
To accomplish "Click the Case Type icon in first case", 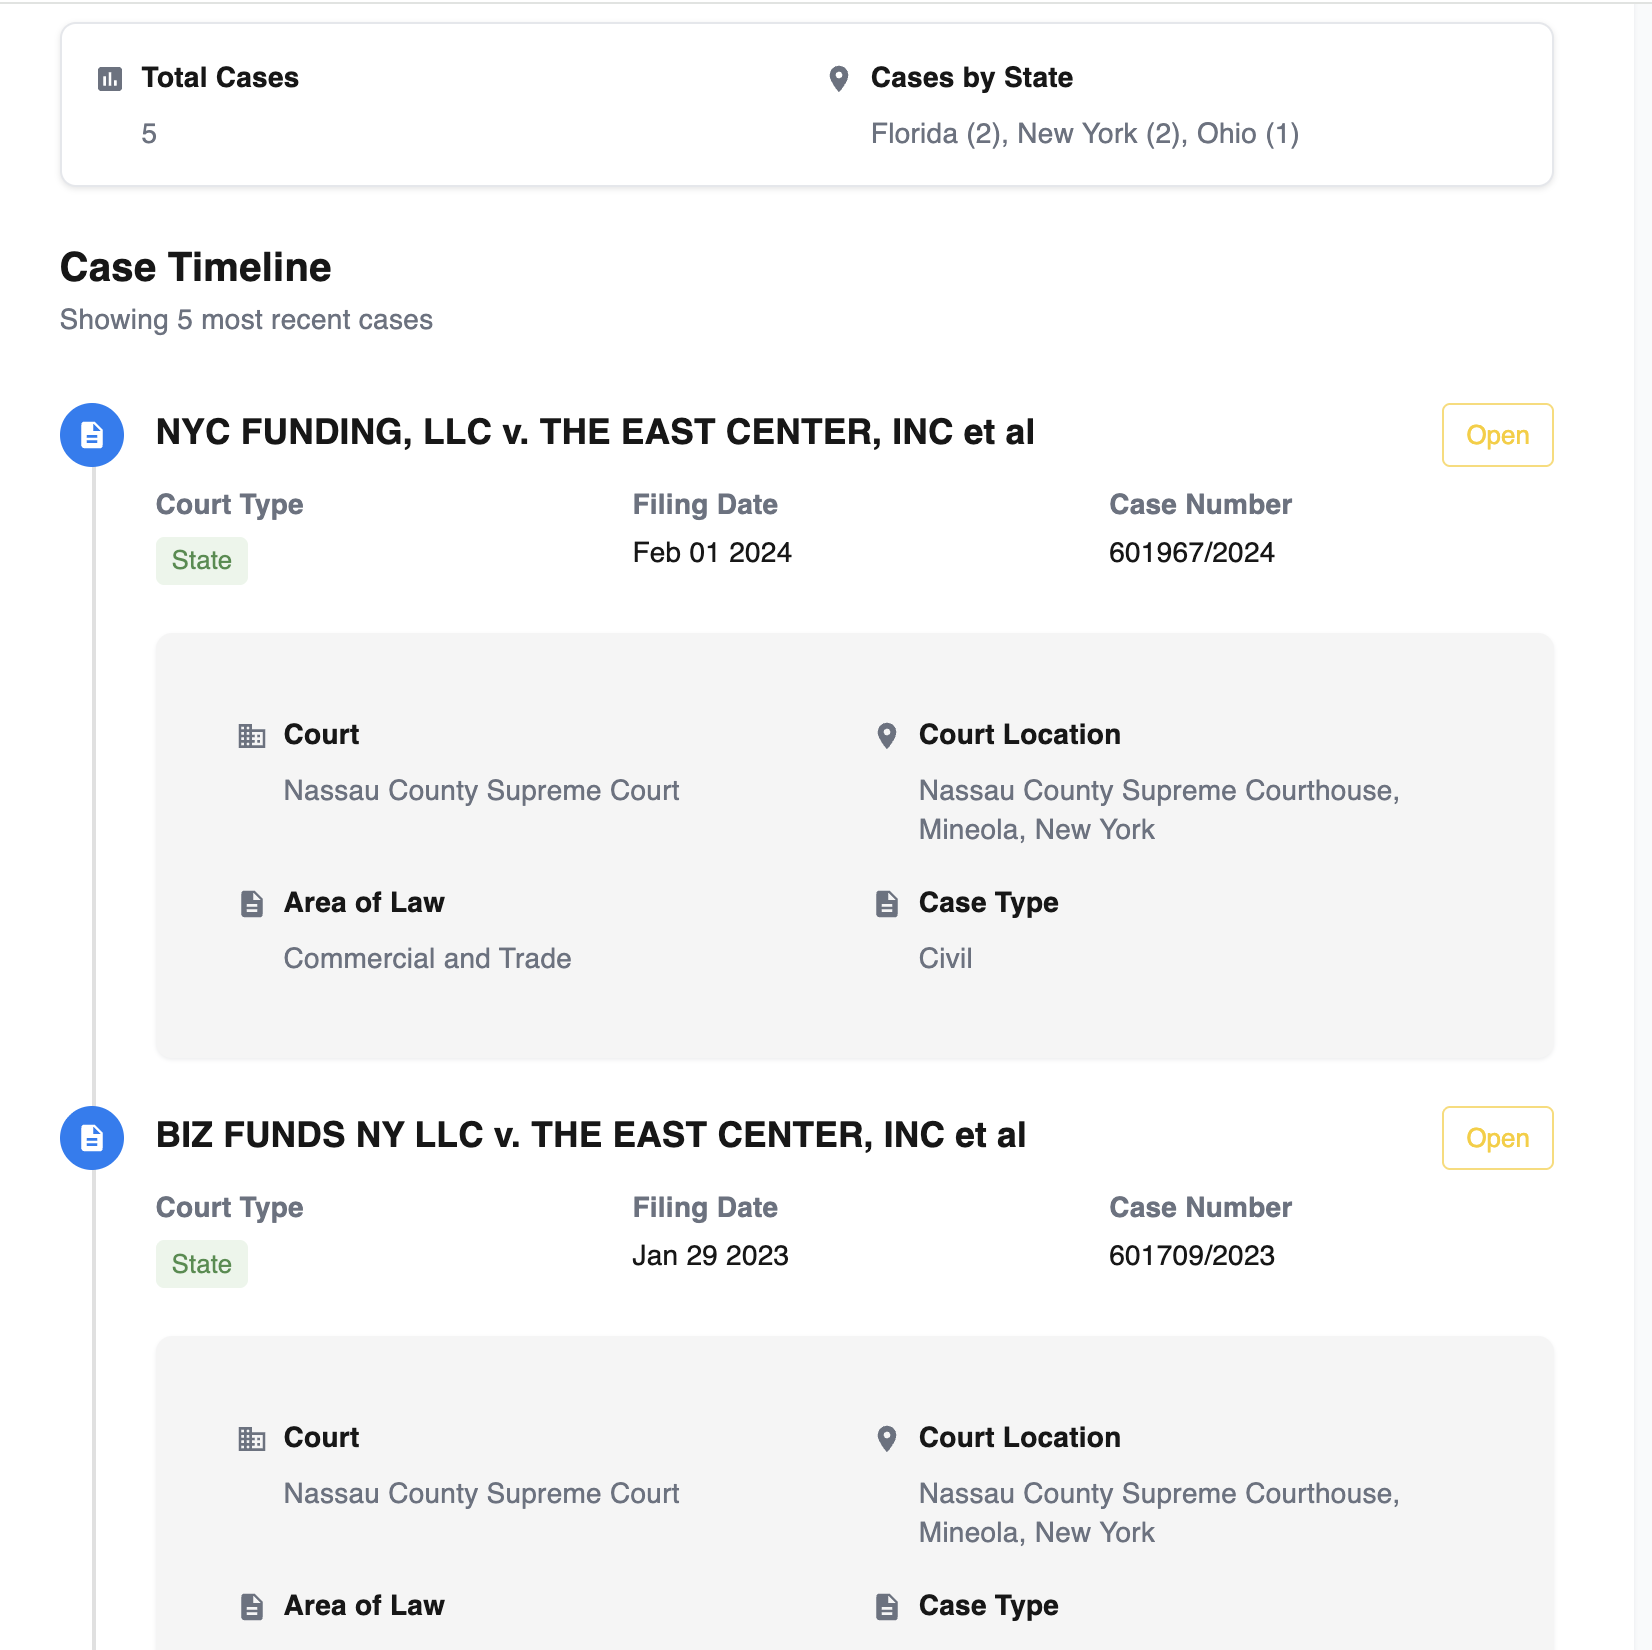I will [x=886, y=904].
